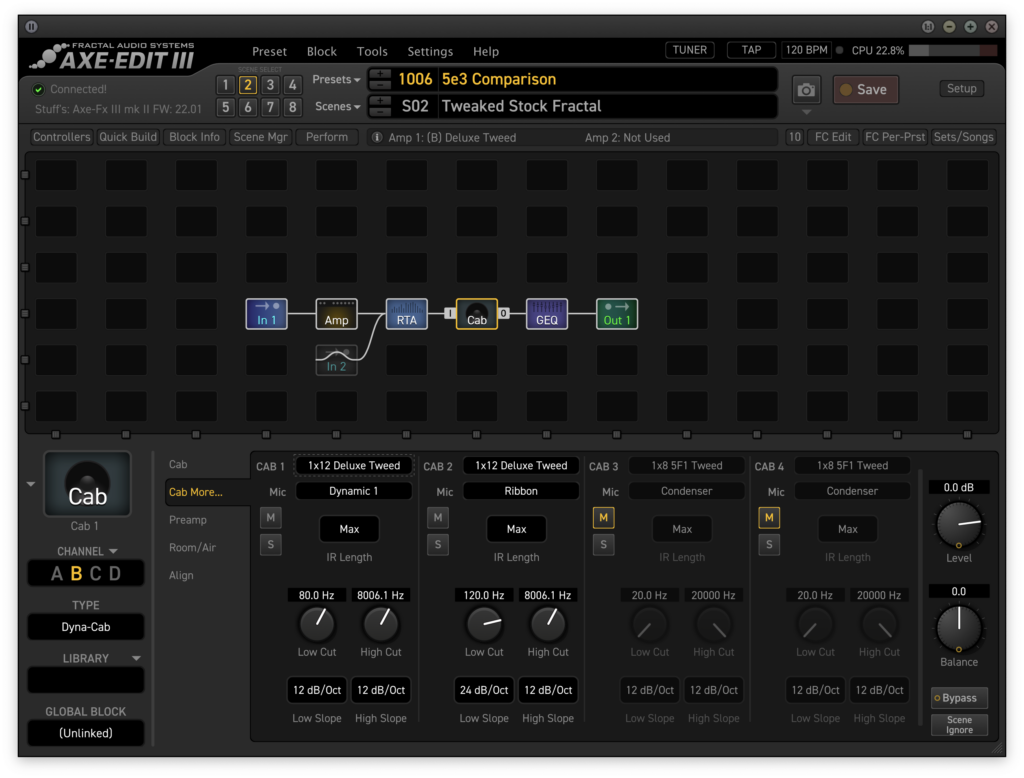
Task: Open CAB 1 IR Length Max dropdown
Action: click(349, 529)
